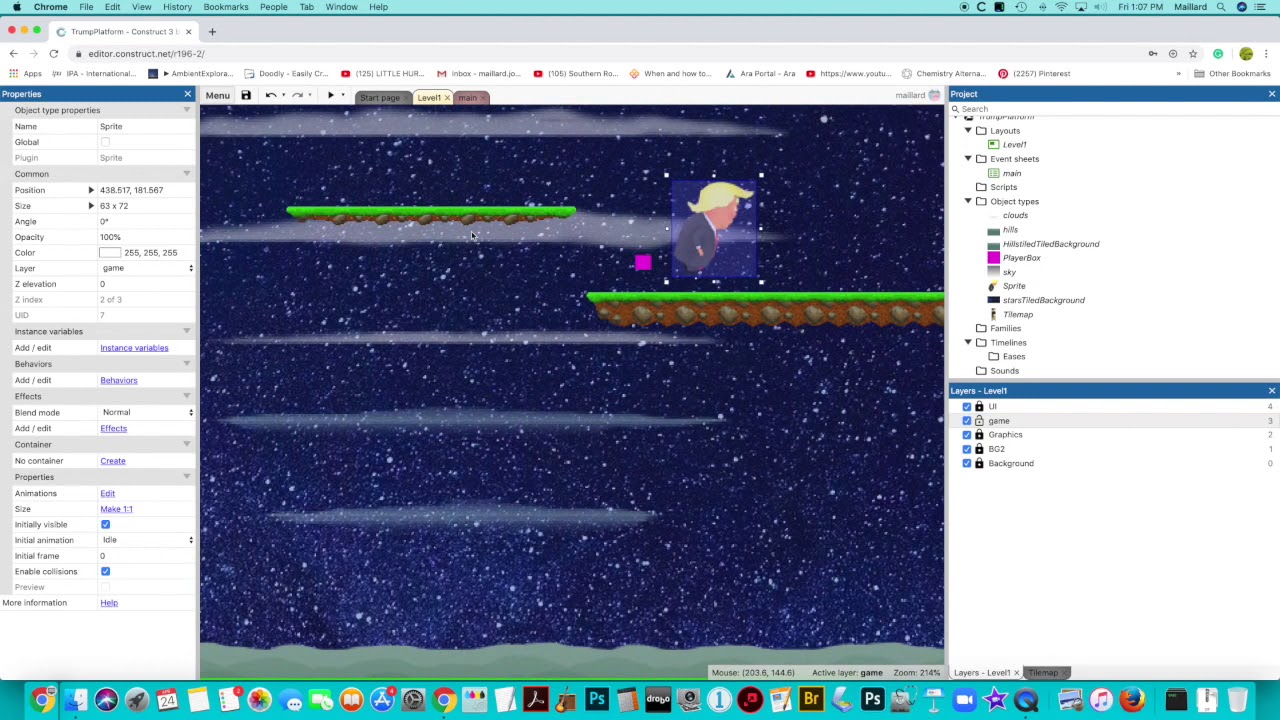Toggle the Initially visible checkbox
Viewport: 1280px width, 720px height.
(105, 524)
